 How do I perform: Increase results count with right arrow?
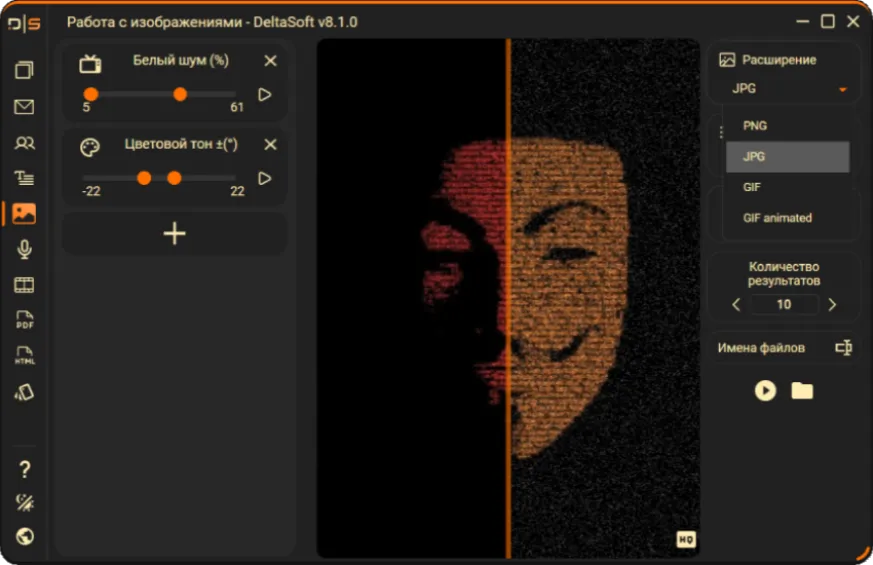[832, 304]
